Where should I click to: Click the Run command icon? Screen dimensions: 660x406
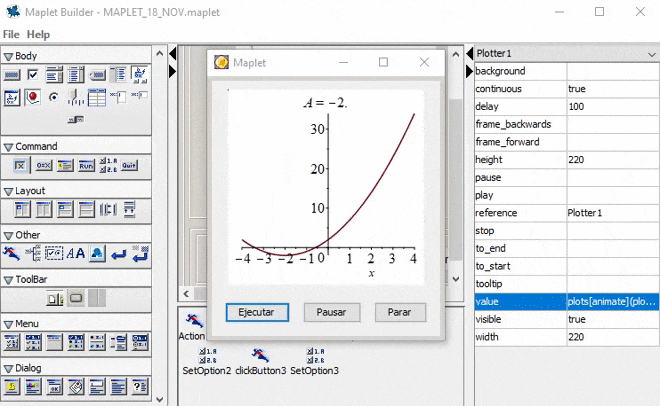pos(86,165)
